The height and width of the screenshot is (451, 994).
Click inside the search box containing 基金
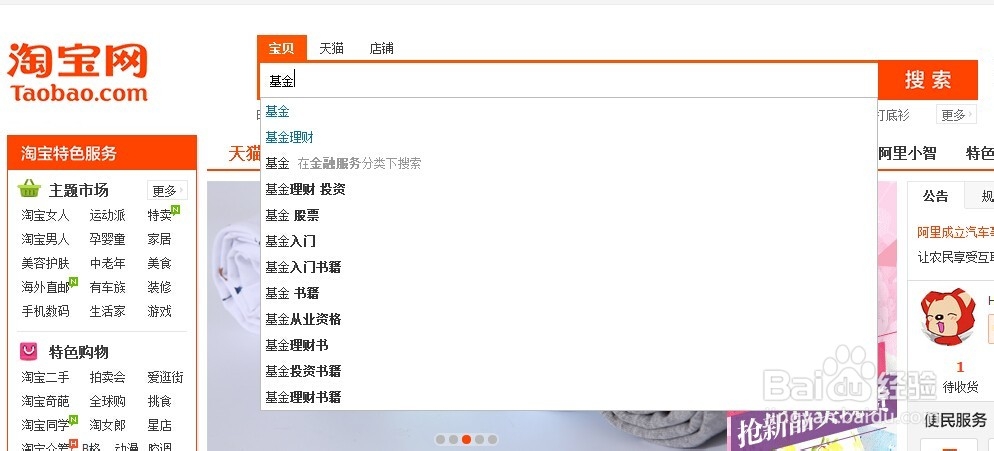569,81
